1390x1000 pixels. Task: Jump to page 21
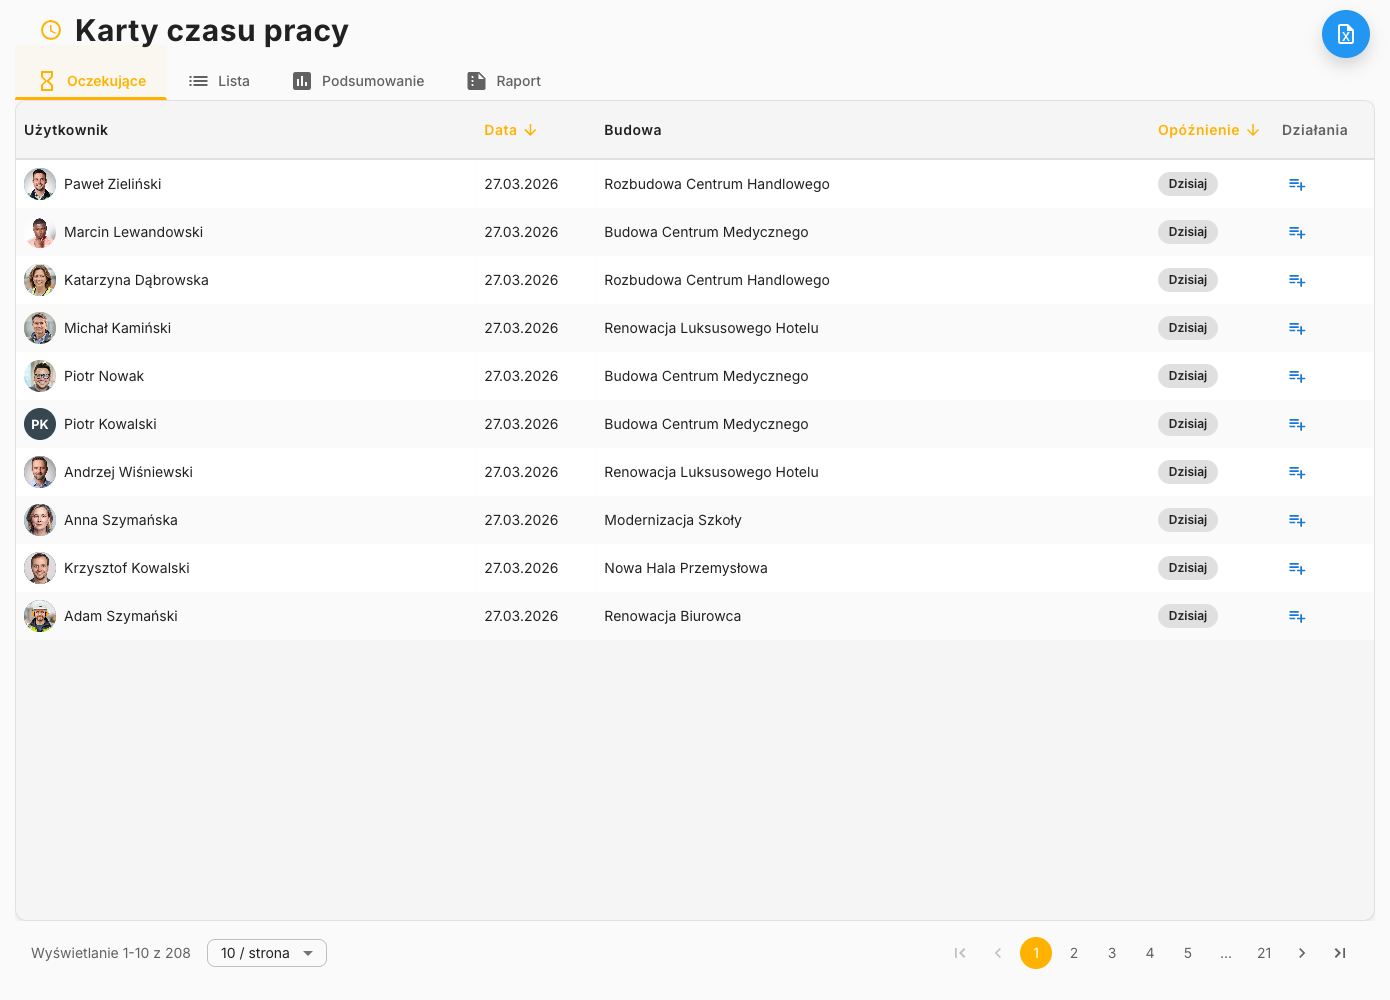(1264, 953)
